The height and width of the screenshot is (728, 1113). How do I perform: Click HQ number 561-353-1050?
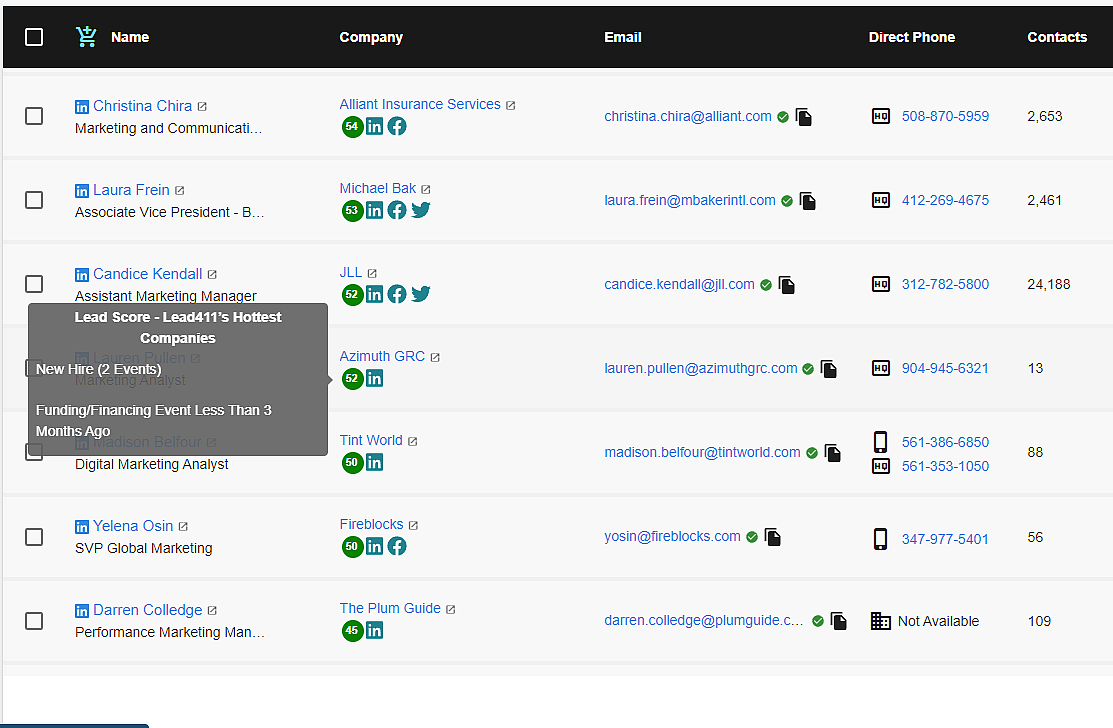click(945, 466)
